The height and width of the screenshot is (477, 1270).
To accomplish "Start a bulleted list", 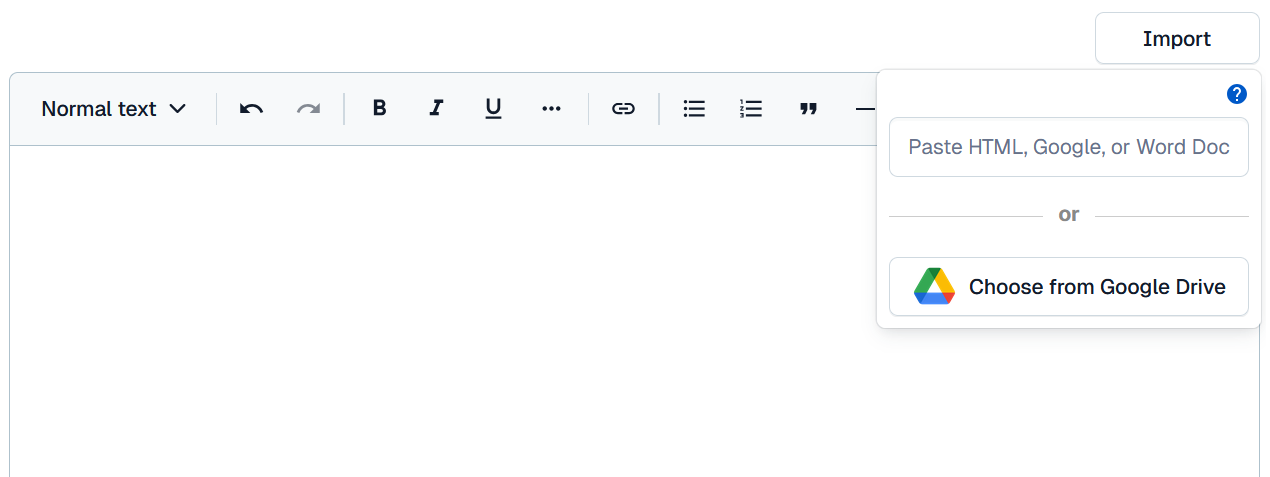I will click(694, 109).
